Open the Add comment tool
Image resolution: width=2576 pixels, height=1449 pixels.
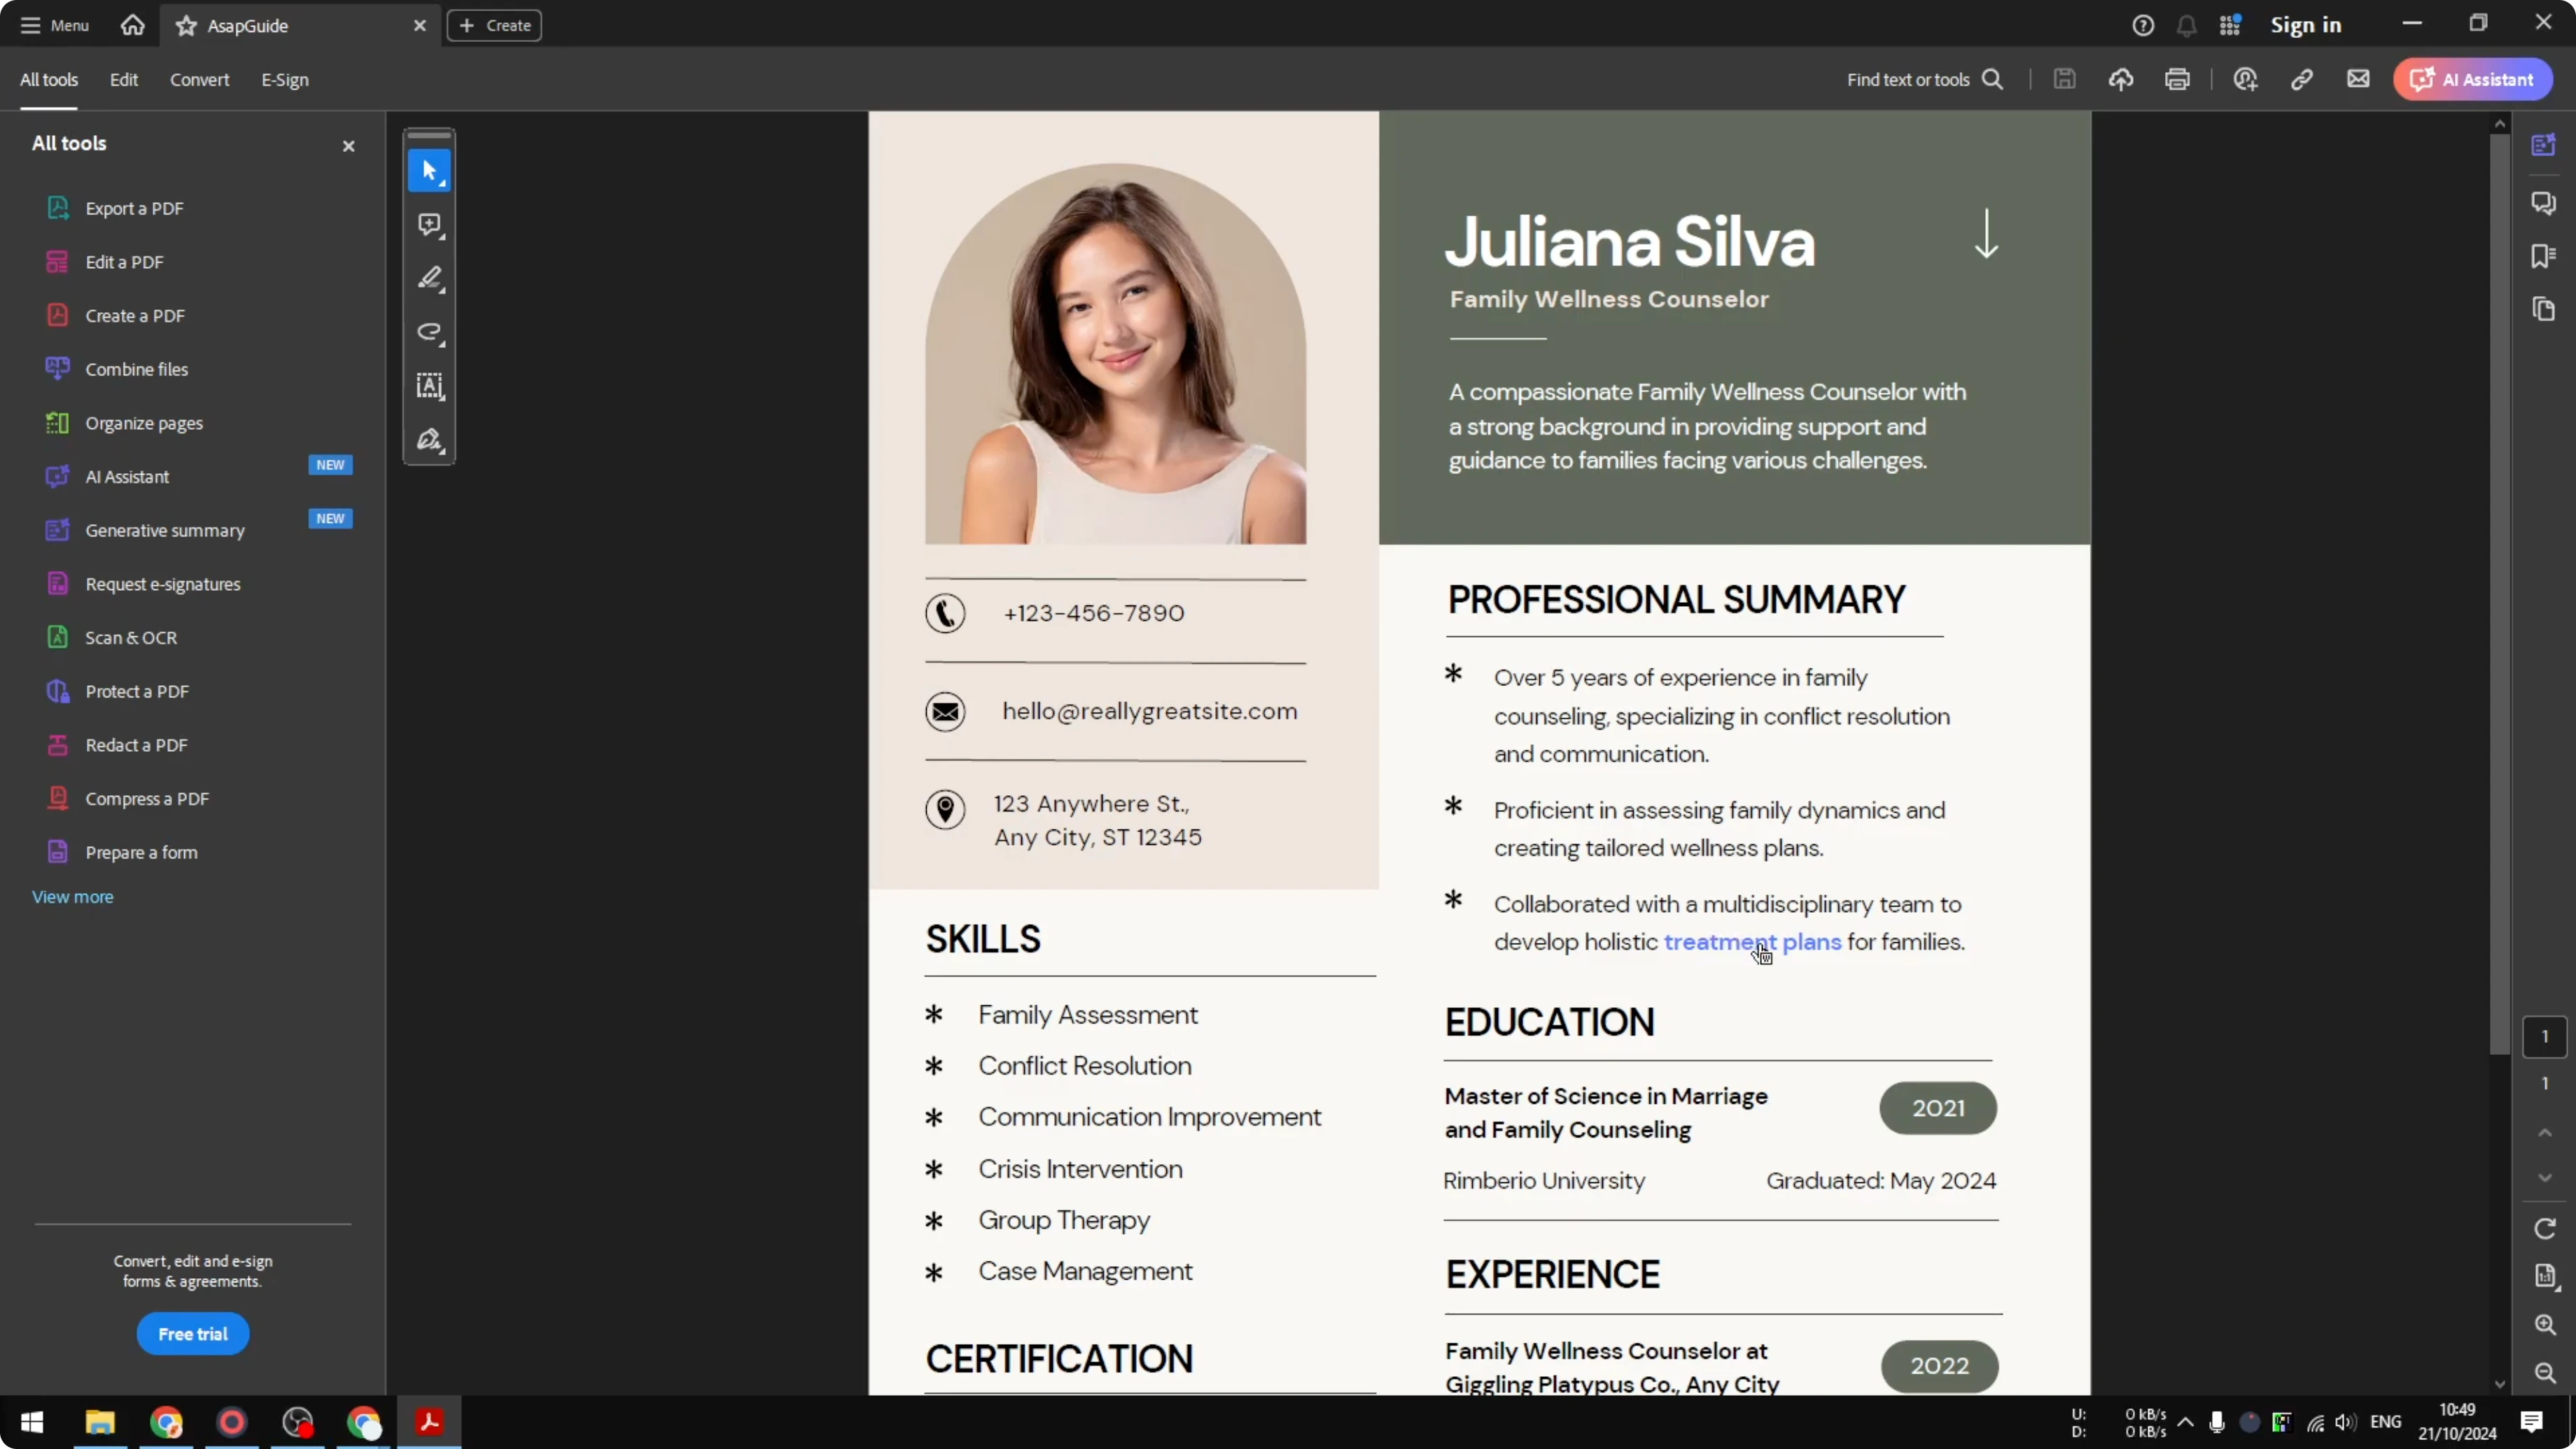click(x=429, y=225)
